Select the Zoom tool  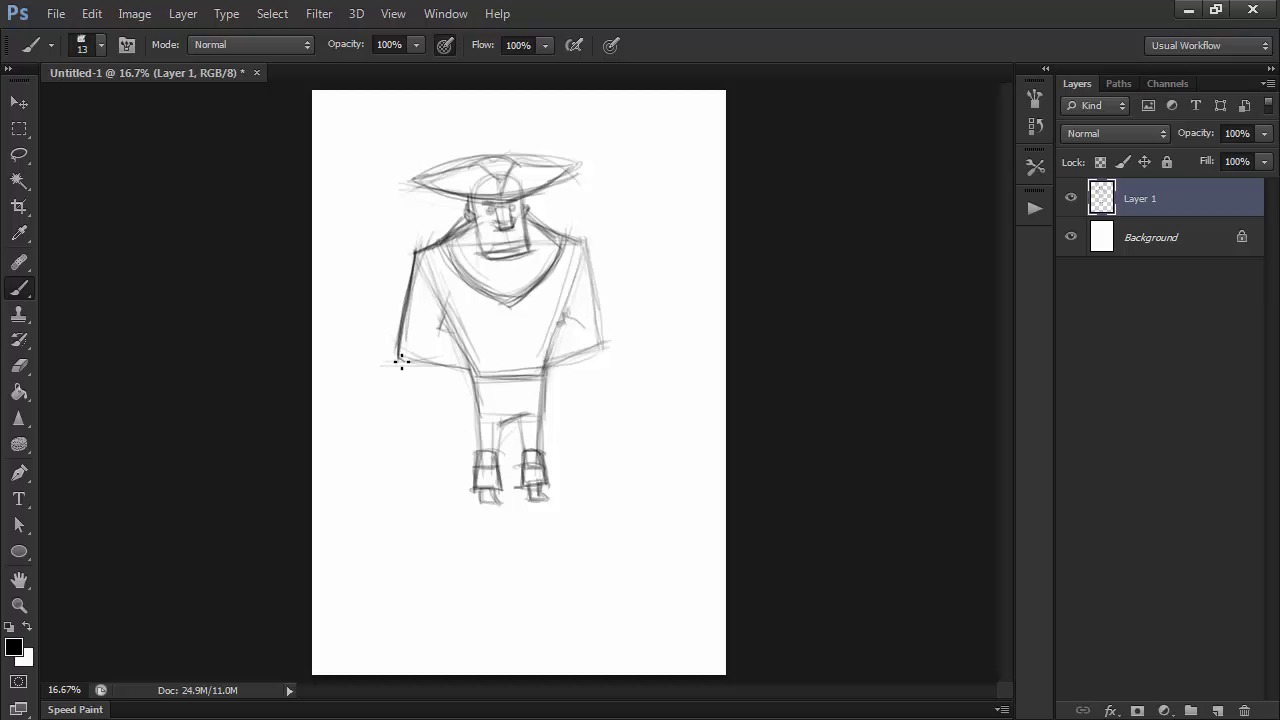[x=19, y=605]
